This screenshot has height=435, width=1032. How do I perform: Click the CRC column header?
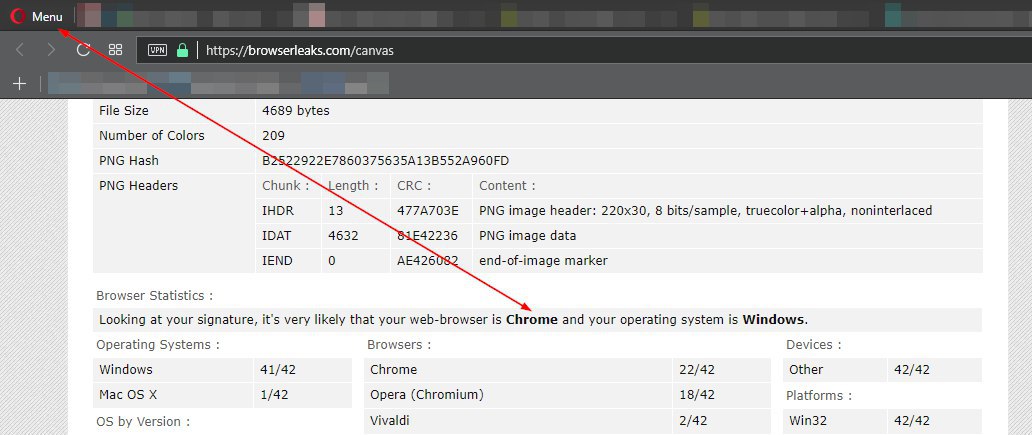click(414, 186)
